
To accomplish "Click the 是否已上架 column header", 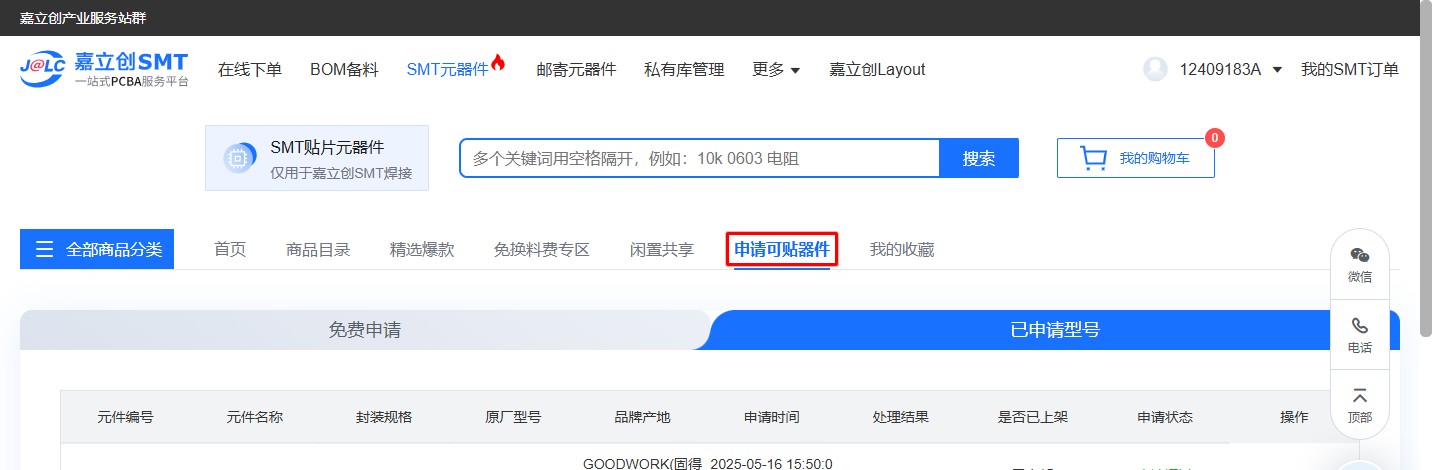I will (x=1033, y=417).
